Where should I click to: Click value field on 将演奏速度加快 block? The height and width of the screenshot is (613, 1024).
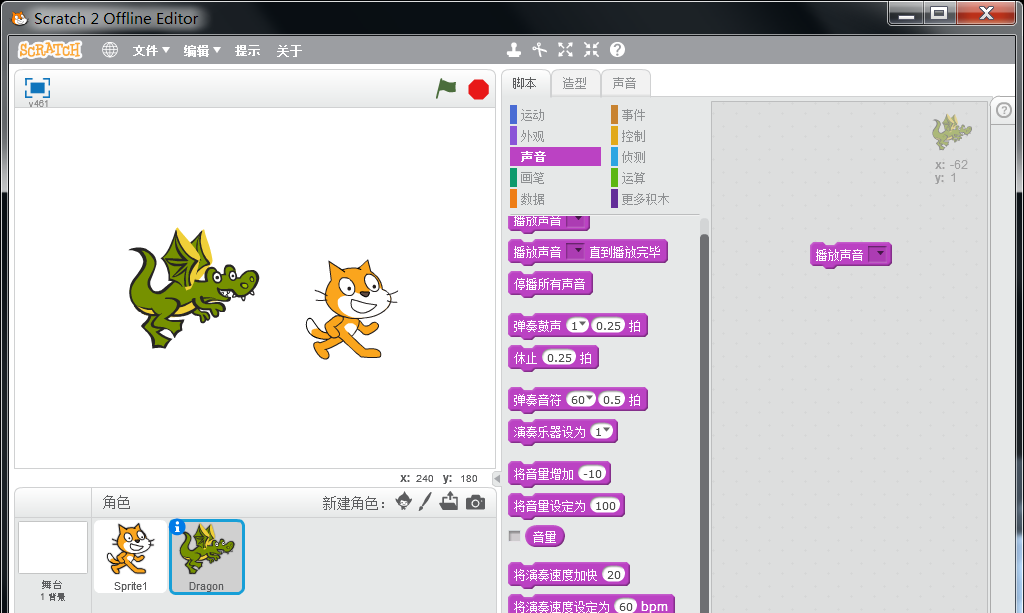click(614, 574)
